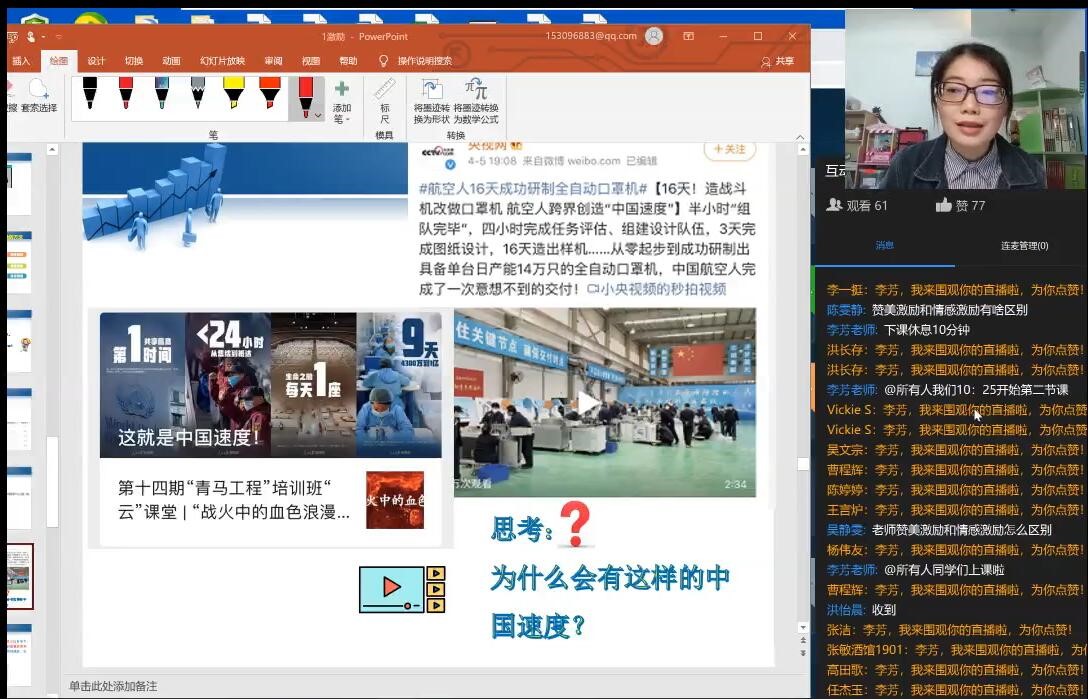Open the ribbon display options button
Viewport: 1088px width, 699px height.
coord(689,36)
